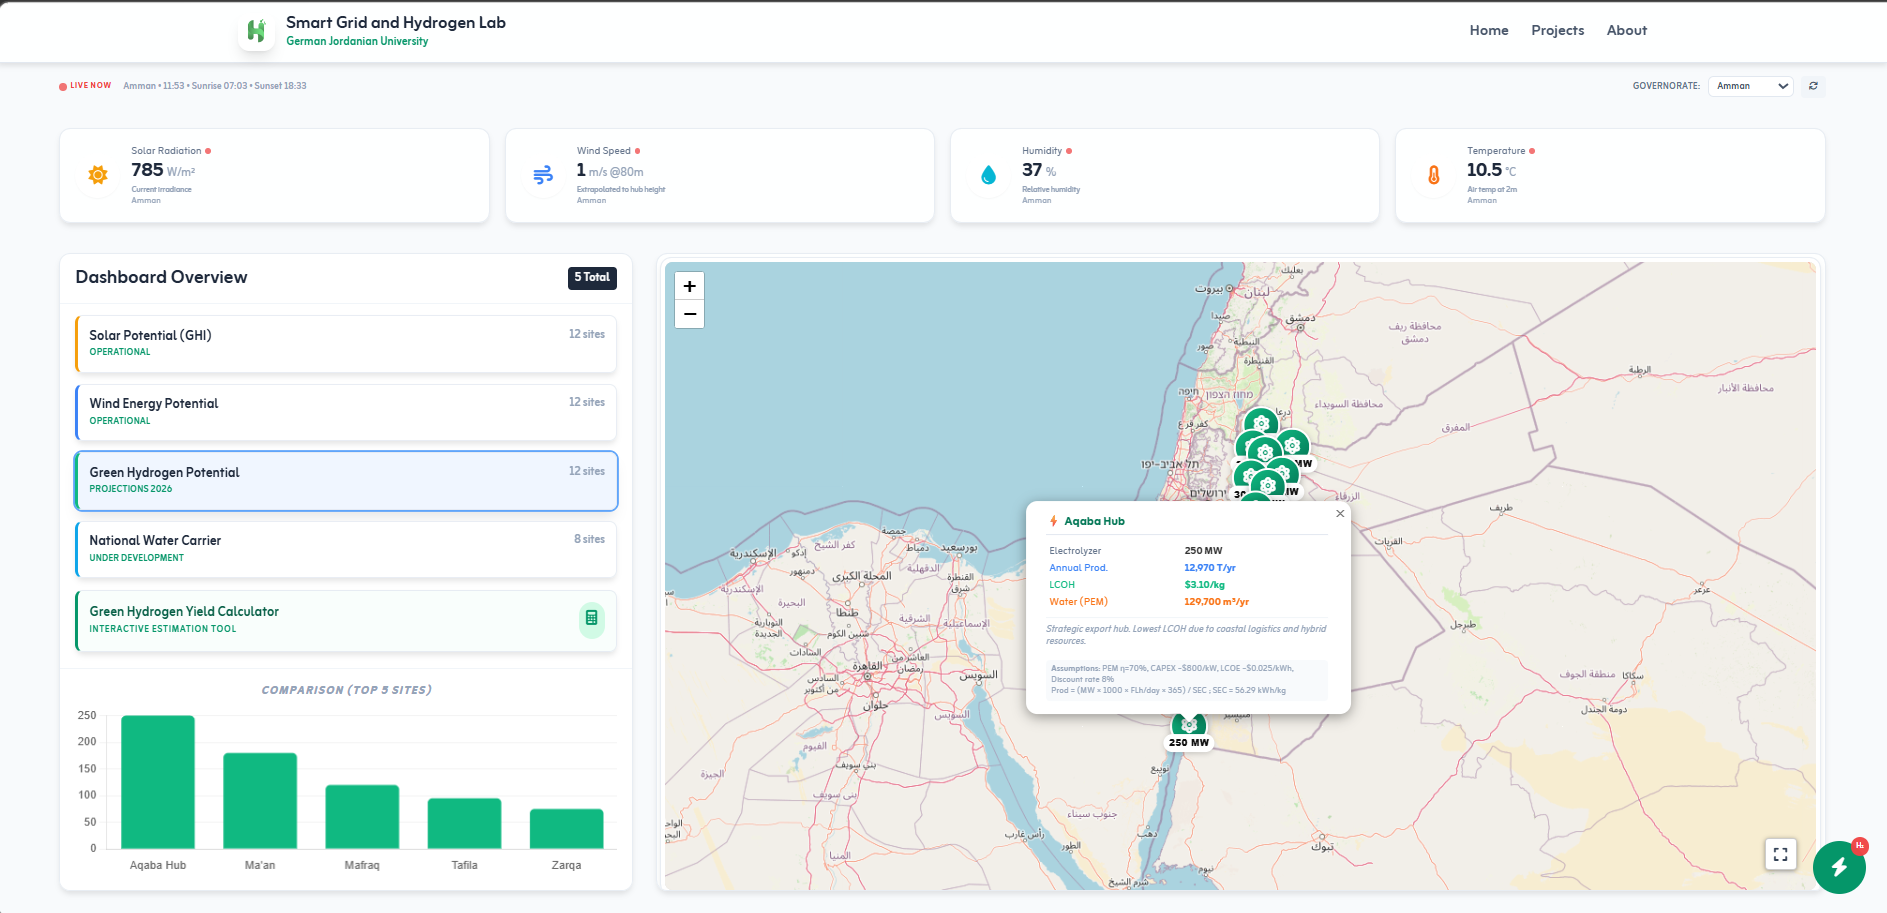Image resolution: width=1887 pixels, height=913 pixels.
Task: Open the Home navigation item
Action: point(1488,31)
